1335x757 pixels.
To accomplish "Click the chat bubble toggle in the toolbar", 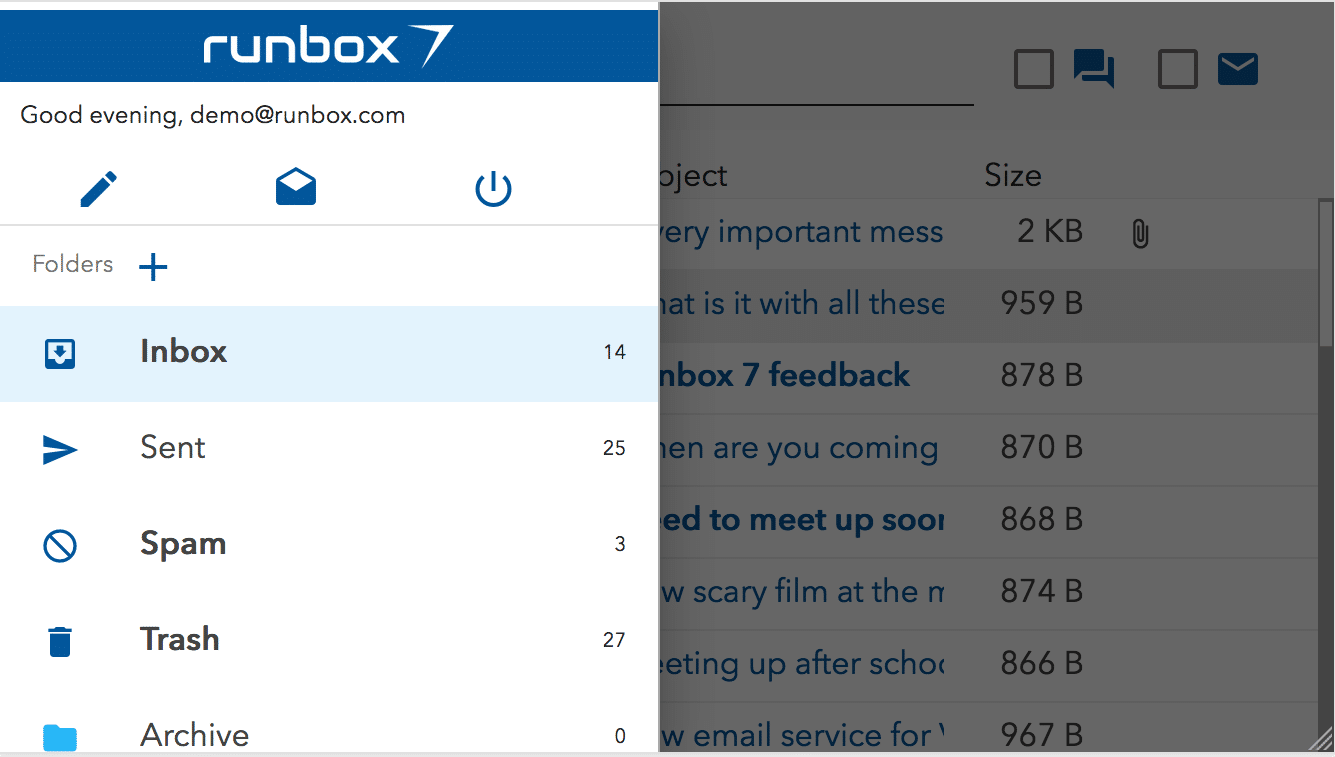I will point(1093,69).
